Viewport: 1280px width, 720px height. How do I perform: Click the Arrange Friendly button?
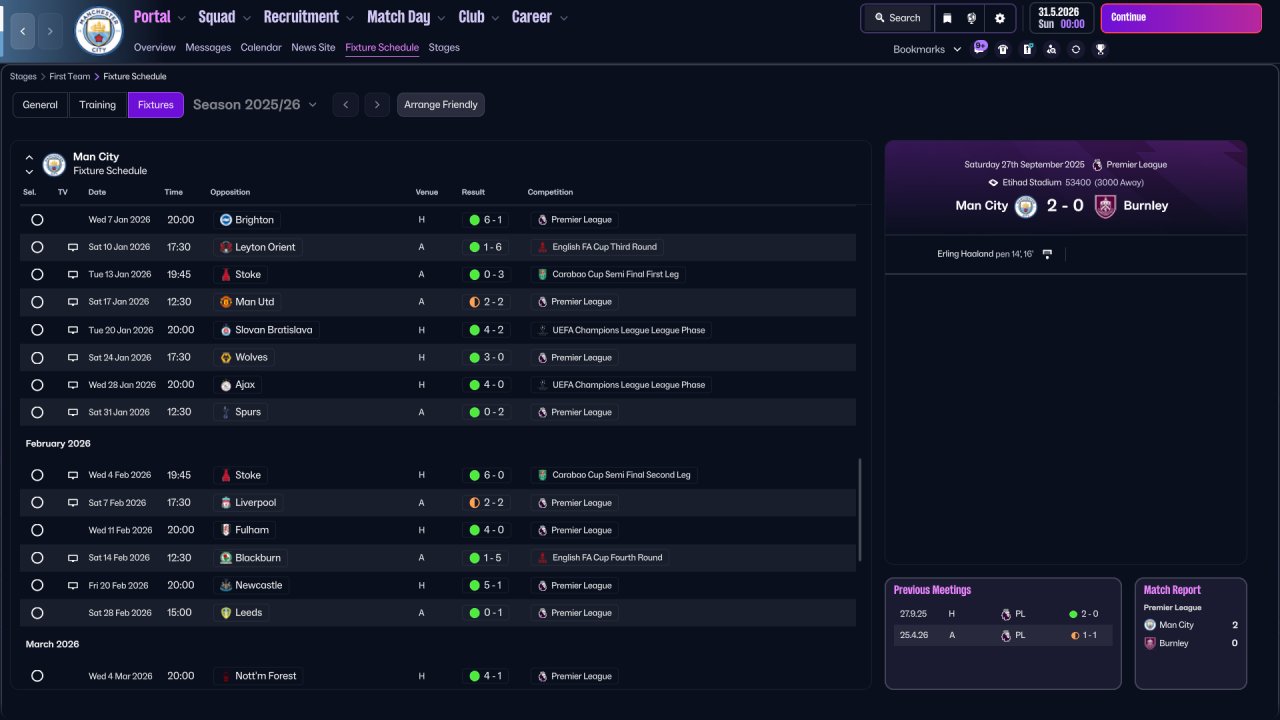click(x=441, y=105)
